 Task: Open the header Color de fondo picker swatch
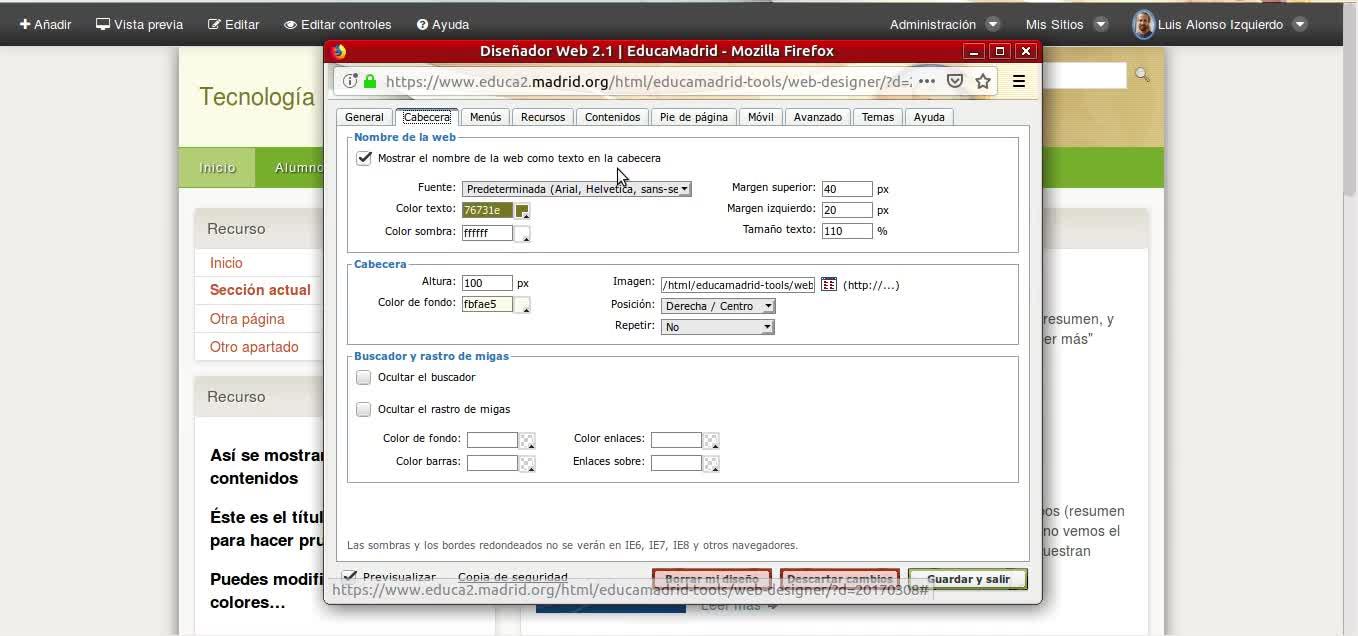tap(522, 305)
